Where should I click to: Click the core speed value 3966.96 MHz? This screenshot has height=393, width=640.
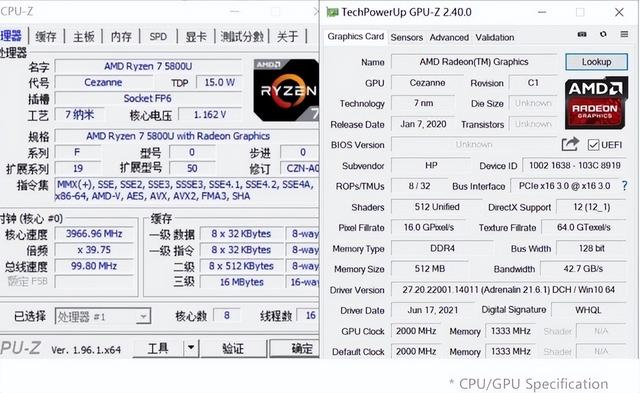coord(94,234)
